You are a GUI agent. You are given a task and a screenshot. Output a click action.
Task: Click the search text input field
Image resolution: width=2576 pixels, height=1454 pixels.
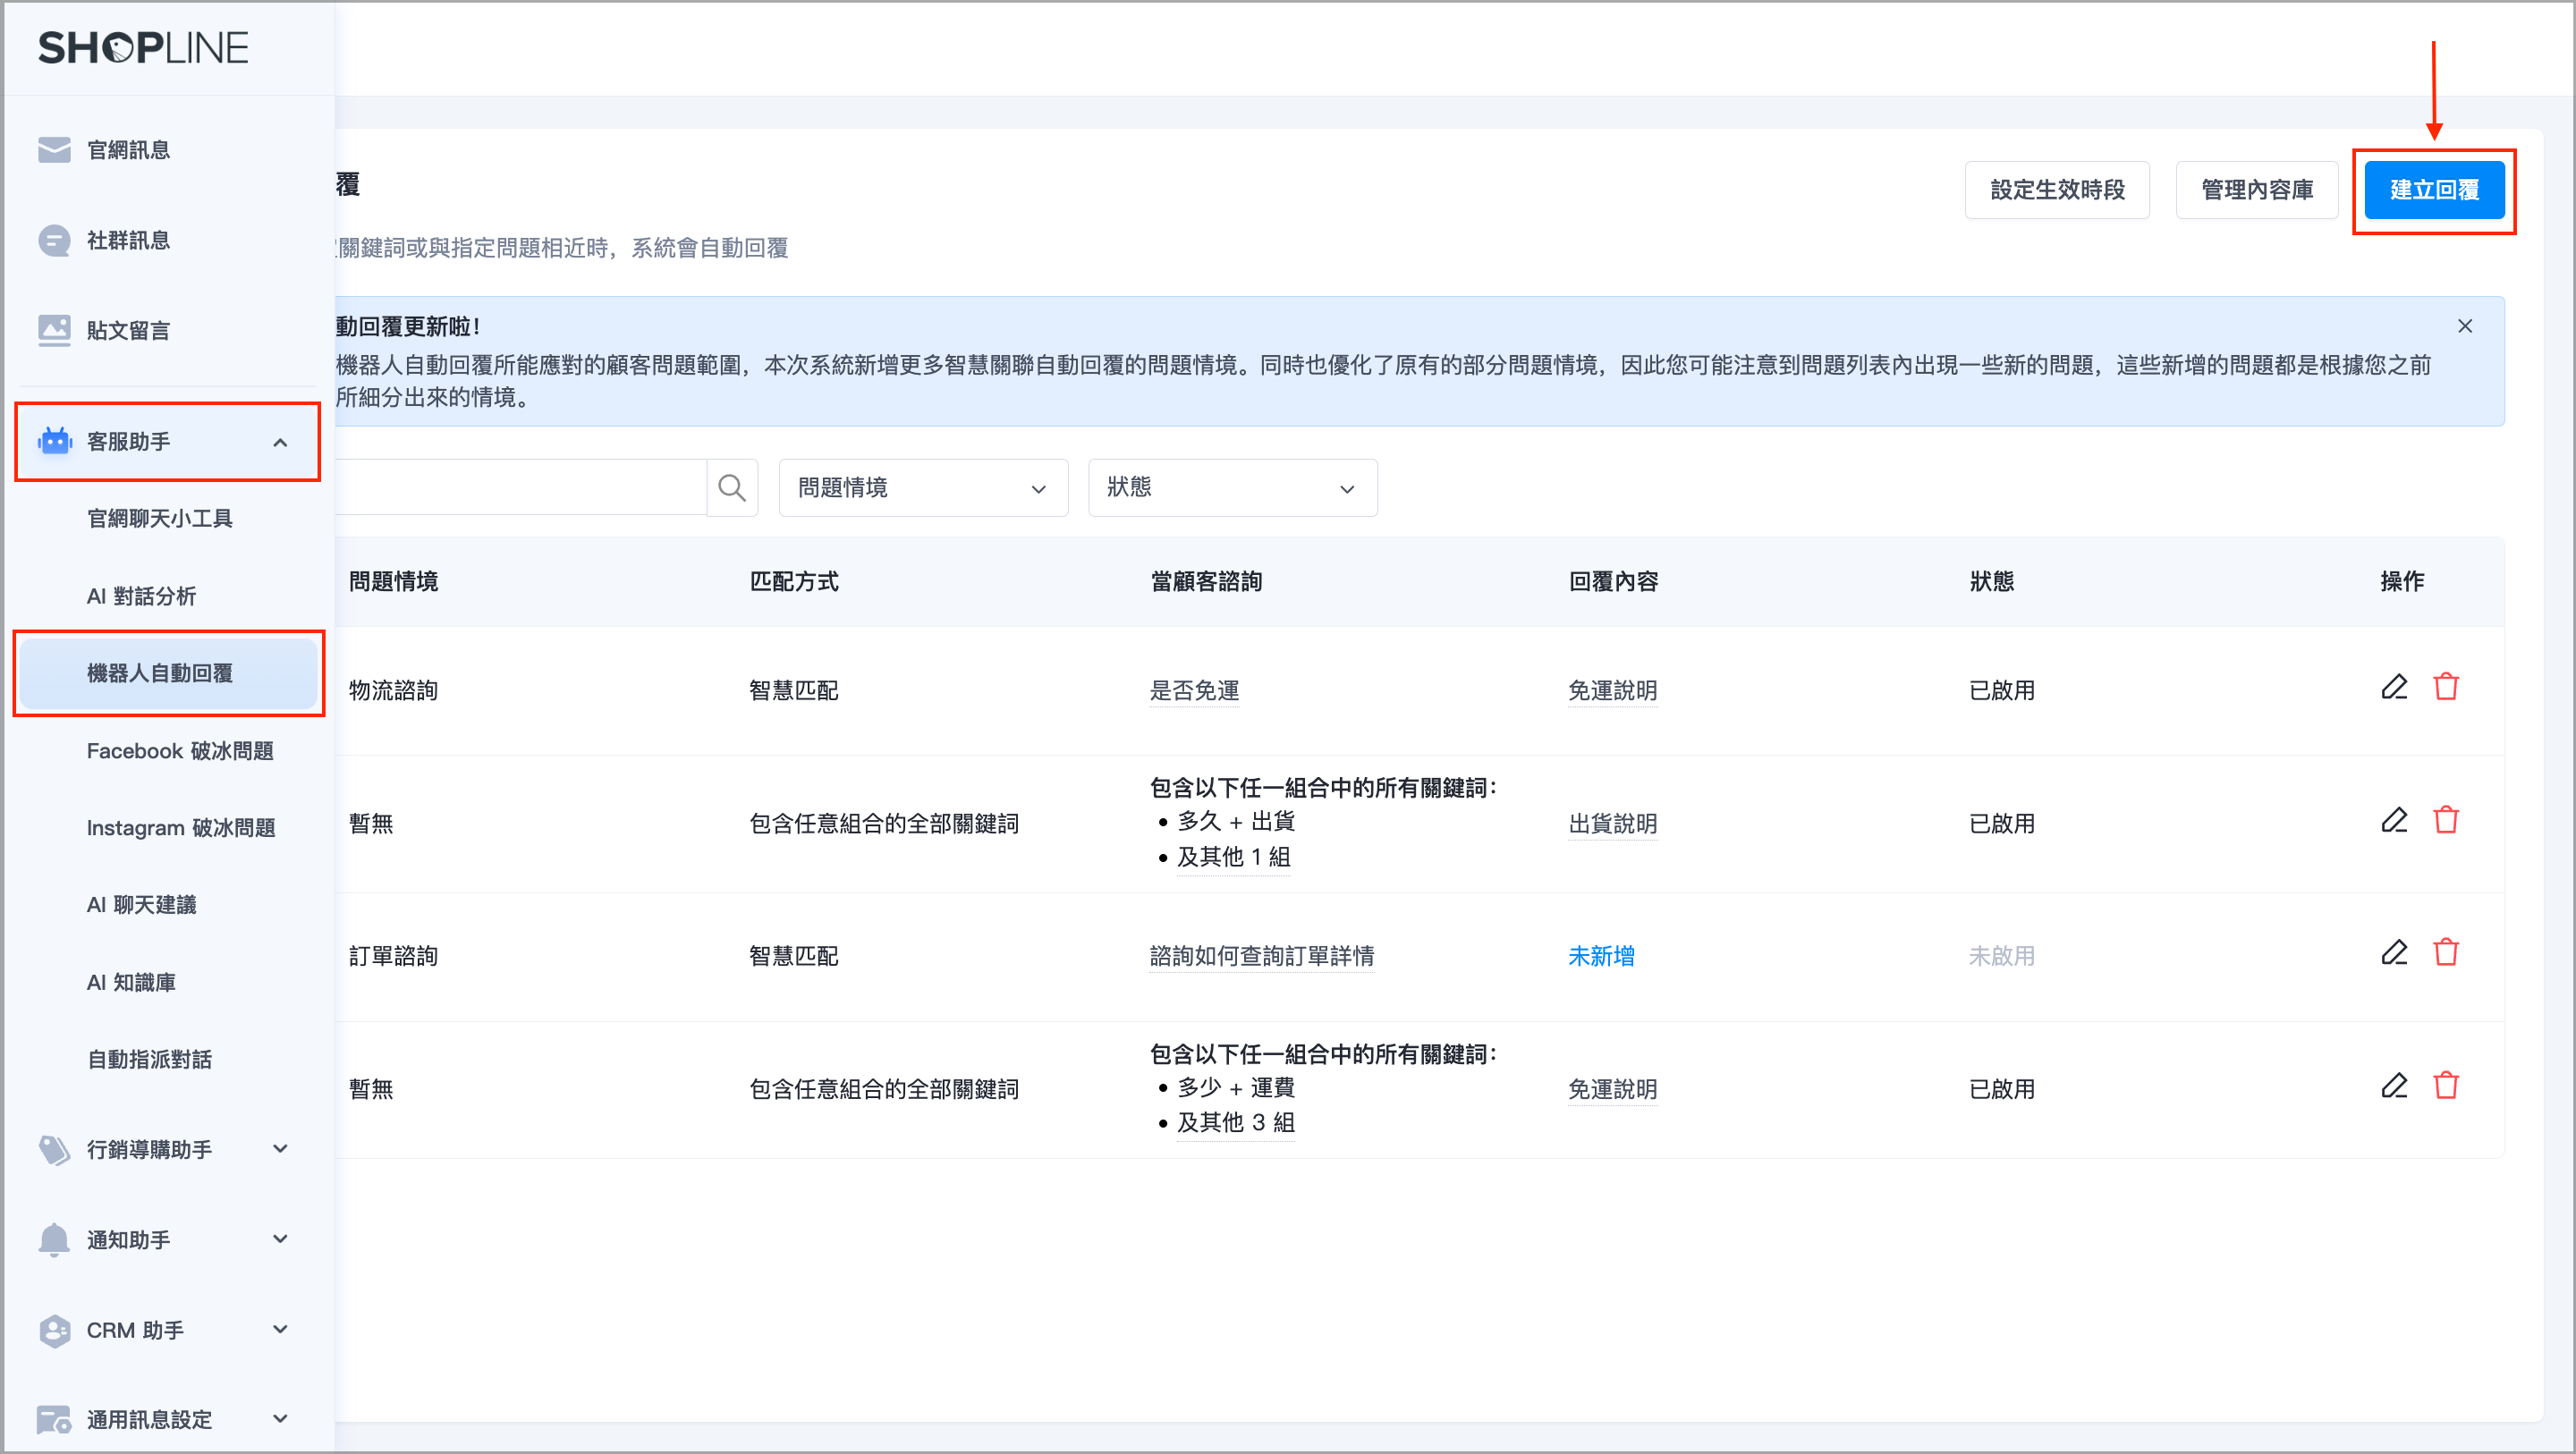520,488
